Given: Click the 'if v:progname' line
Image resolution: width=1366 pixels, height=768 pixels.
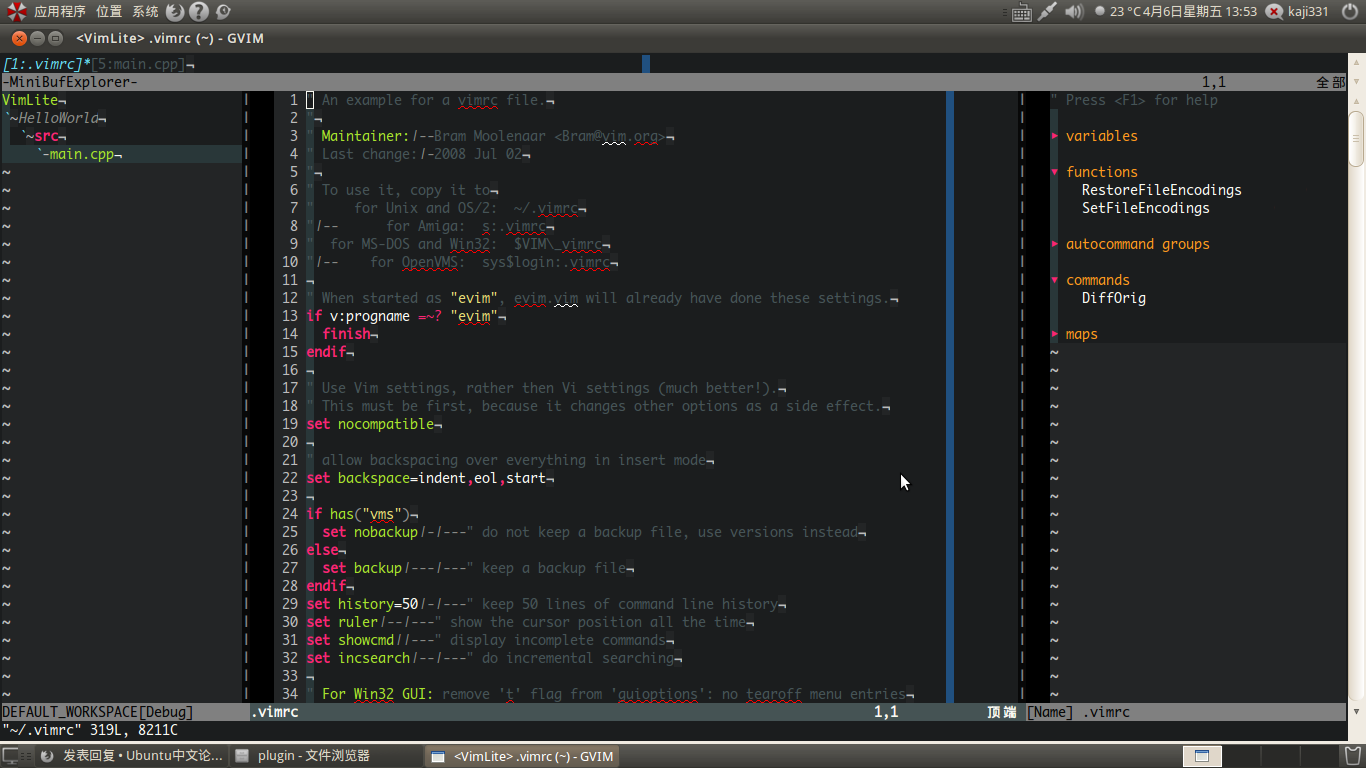Looking at the screenshot, I should (403, 316).
